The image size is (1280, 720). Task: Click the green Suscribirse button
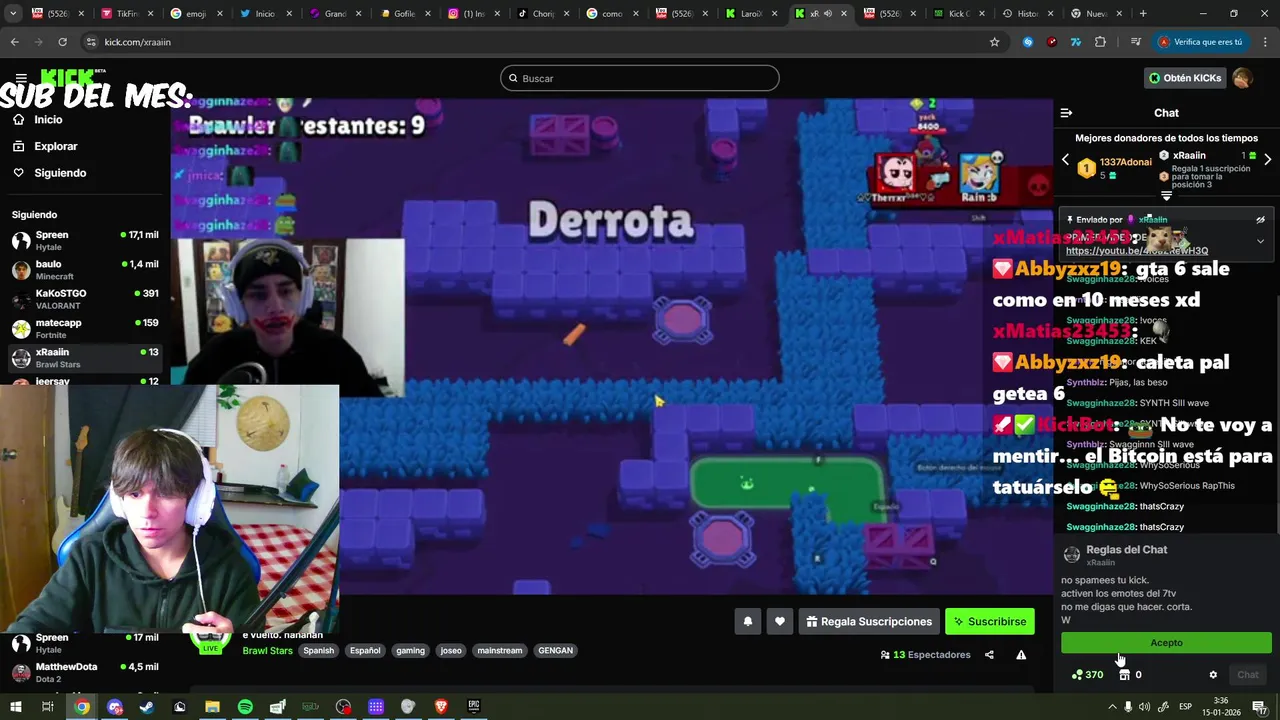pos(990,622)
